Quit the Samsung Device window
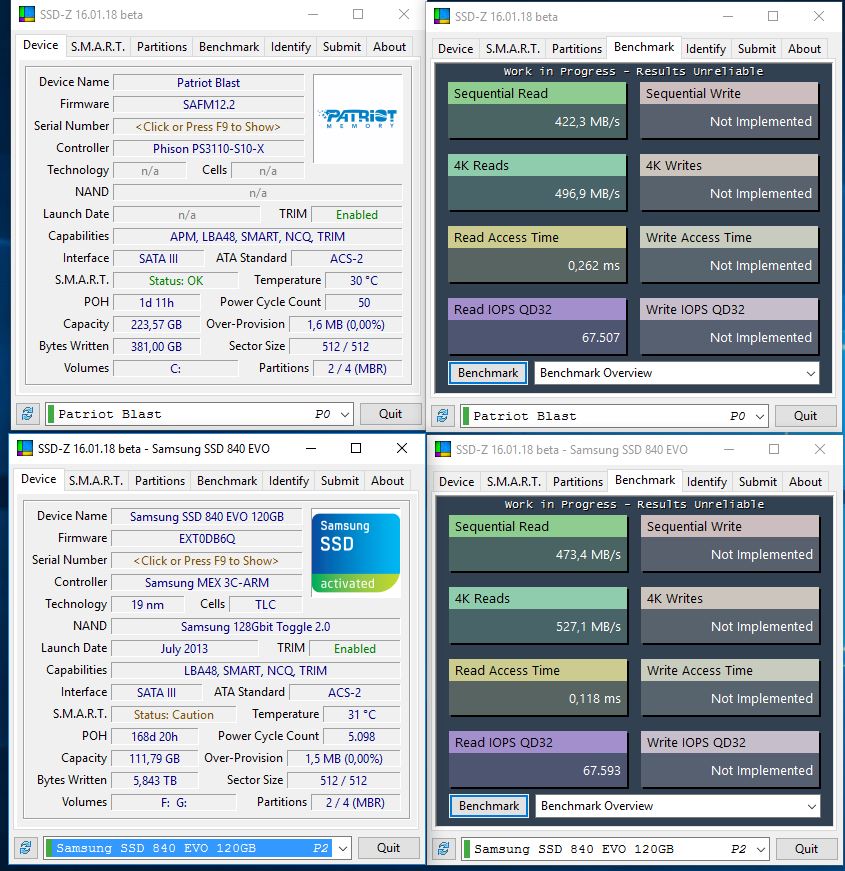The height and width of the screenshot is (871, 845). [388, 848]
